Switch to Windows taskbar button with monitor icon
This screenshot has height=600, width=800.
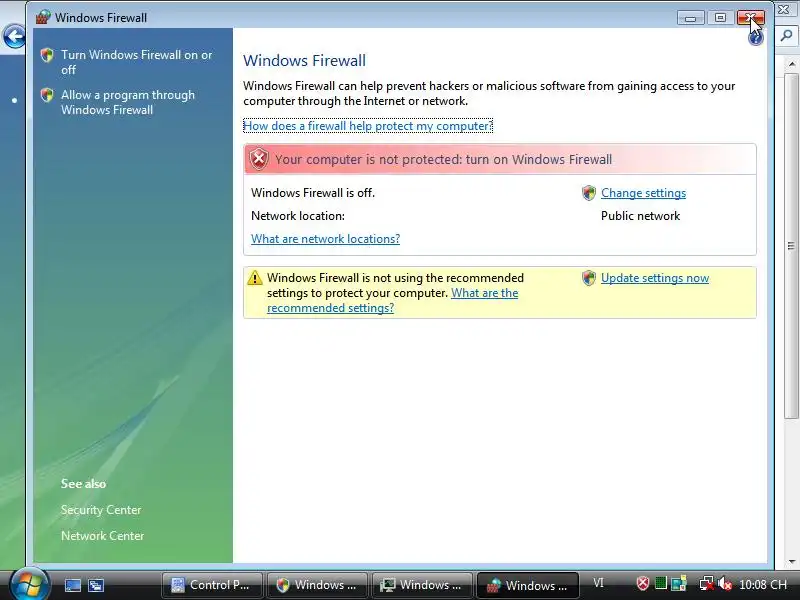coord(422,585)
